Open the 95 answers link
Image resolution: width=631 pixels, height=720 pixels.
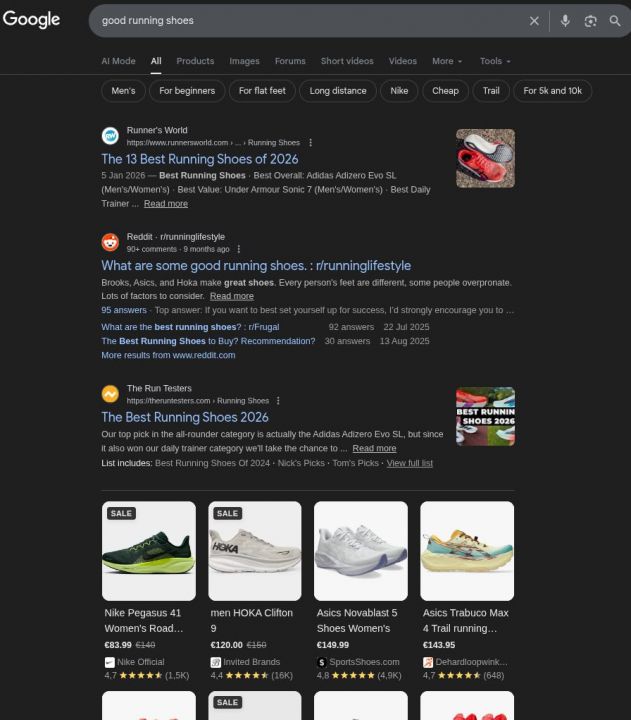point(124,310)
